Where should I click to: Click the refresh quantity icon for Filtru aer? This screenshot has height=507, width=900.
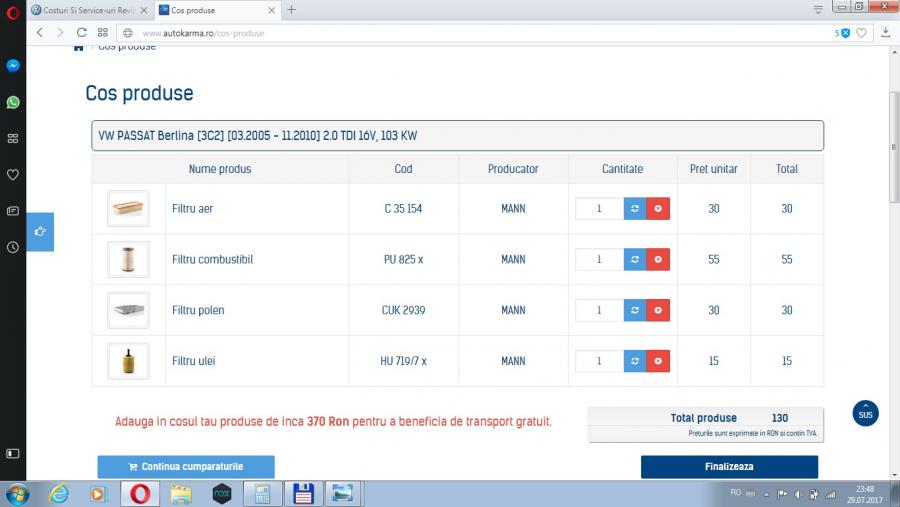[x=635, y=209]
